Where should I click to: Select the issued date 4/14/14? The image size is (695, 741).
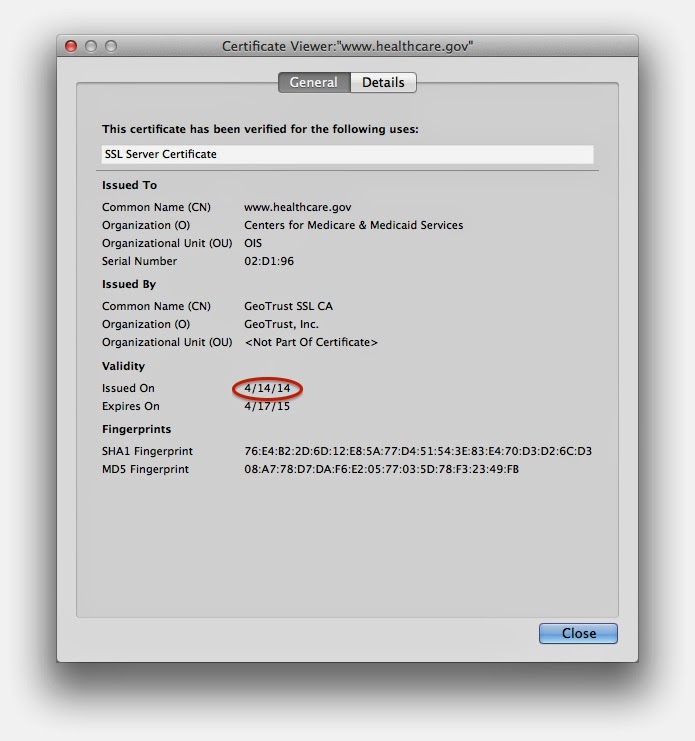pos(267,388)
